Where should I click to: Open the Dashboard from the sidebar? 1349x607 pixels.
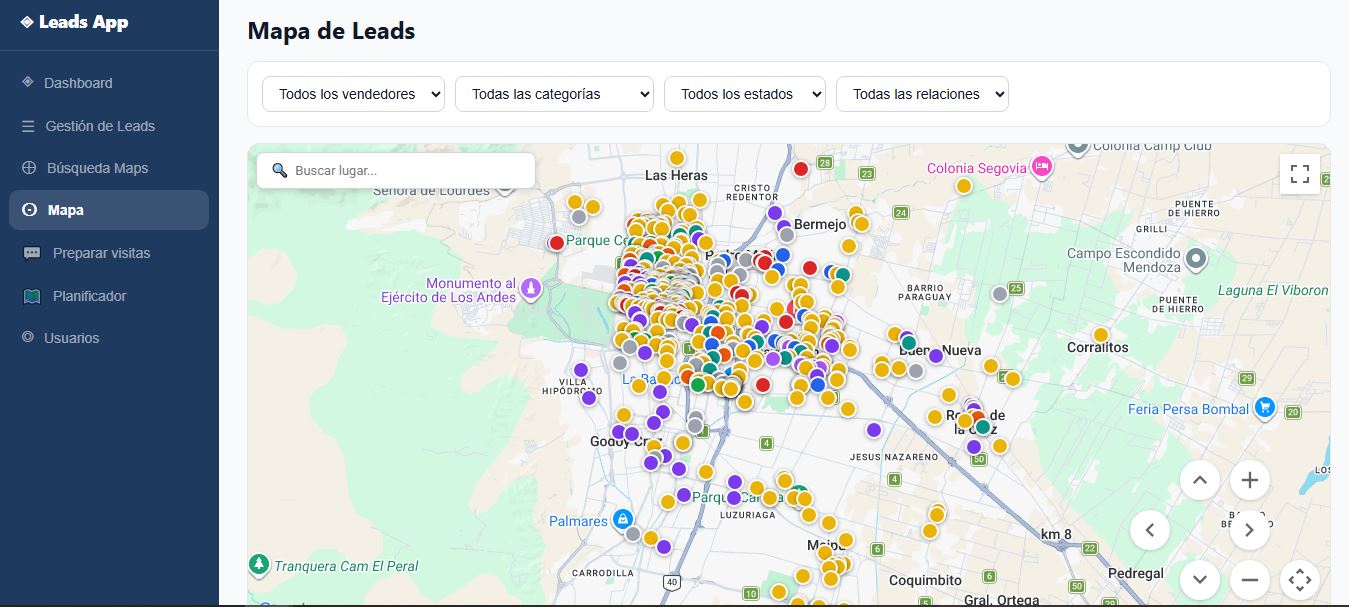(x=77, y=83)
